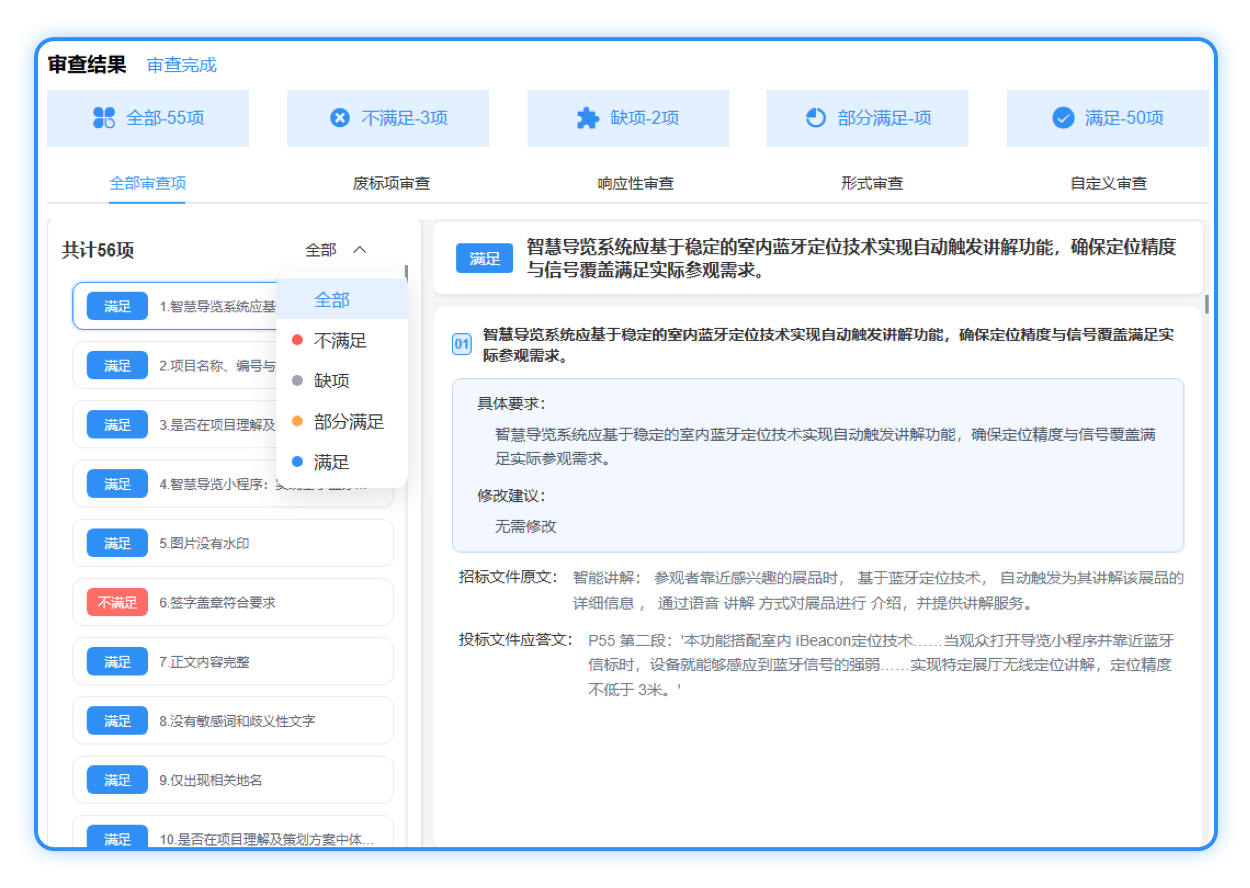Select 缺项 filter option with gray dot
This screenshot has width=1250, height=888.
tap(331, 381)
